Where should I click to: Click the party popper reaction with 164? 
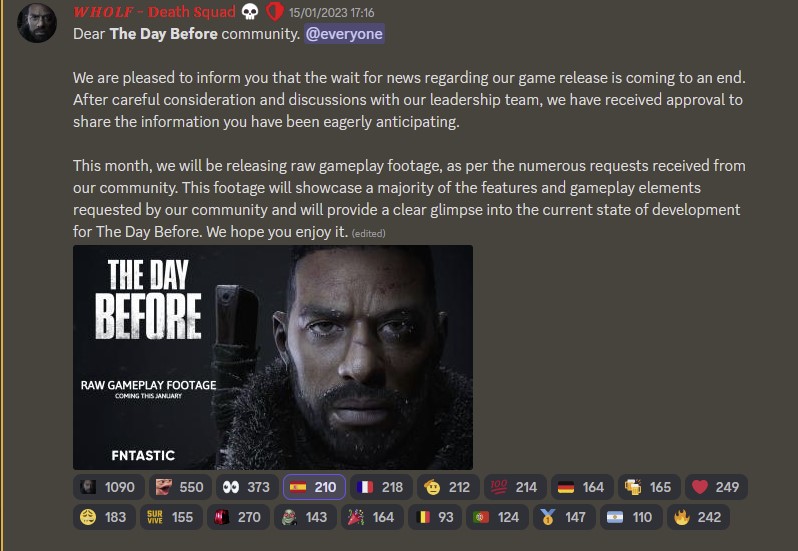click(x=372, y=517)
